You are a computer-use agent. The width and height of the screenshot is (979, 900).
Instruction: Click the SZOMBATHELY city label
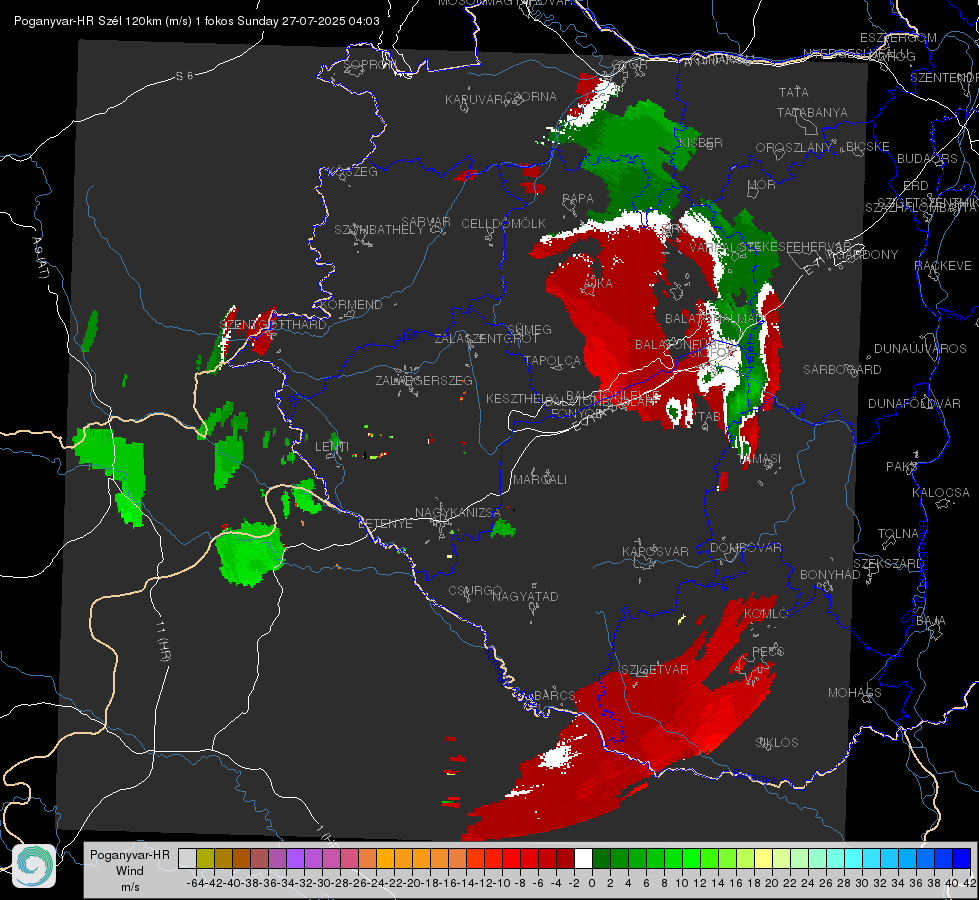(378, 230)
